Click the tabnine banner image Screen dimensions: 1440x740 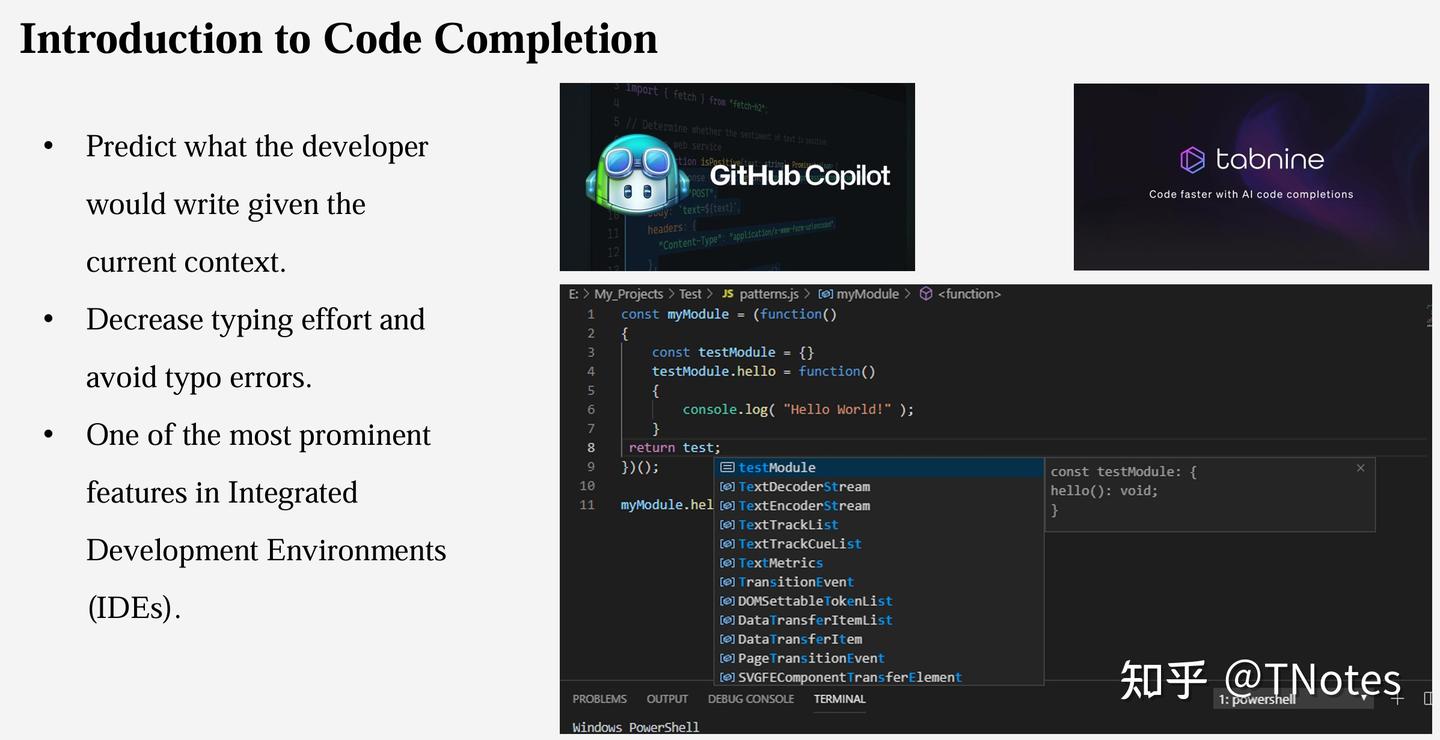pos(1251,177)
